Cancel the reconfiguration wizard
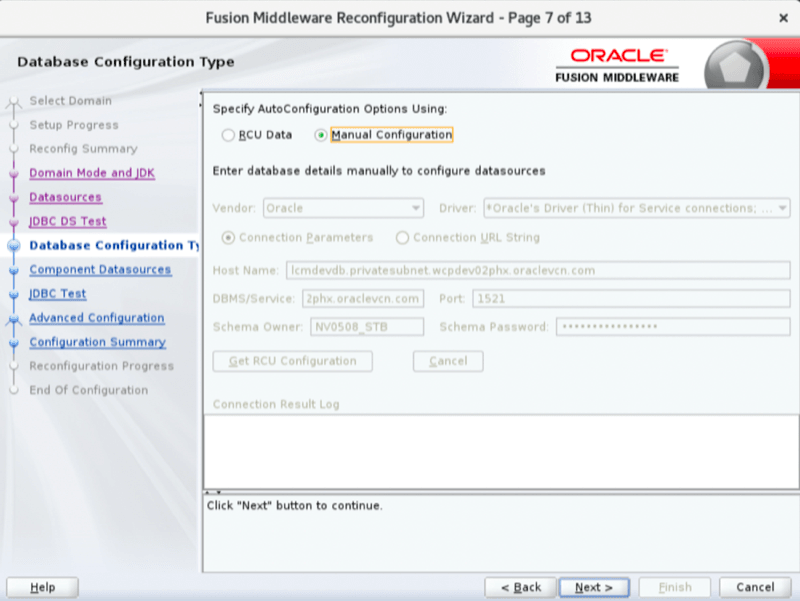Image resolution: width=800 pixels, height=601 pixels. pos(755,587)
